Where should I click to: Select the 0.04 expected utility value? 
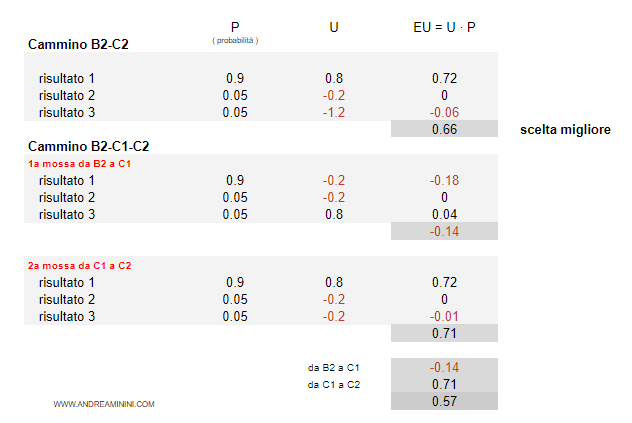(x=444, y=214)
